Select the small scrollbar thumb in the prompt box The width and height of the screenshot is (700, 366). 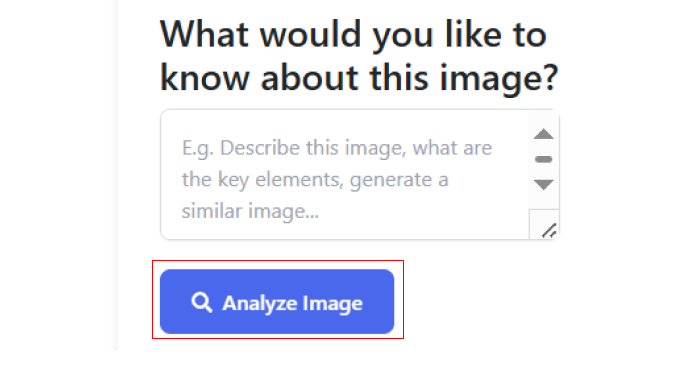point(543,159)
